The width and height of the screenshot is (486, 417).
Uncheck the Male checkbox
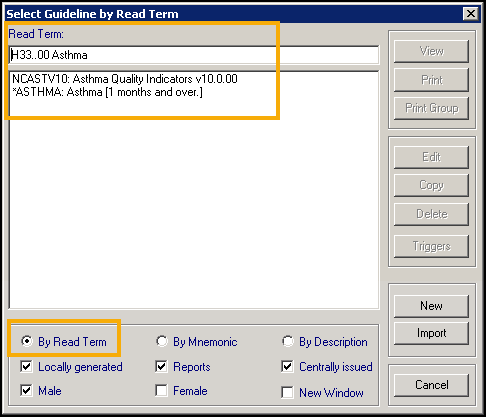26,390
